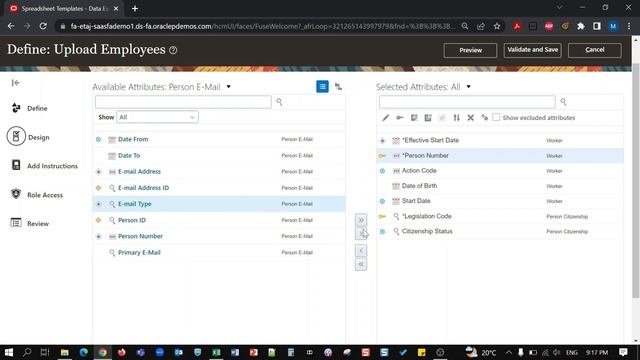Open a new browser tab
The width and height of the screenshot is (640, 360).
[135, 8]
